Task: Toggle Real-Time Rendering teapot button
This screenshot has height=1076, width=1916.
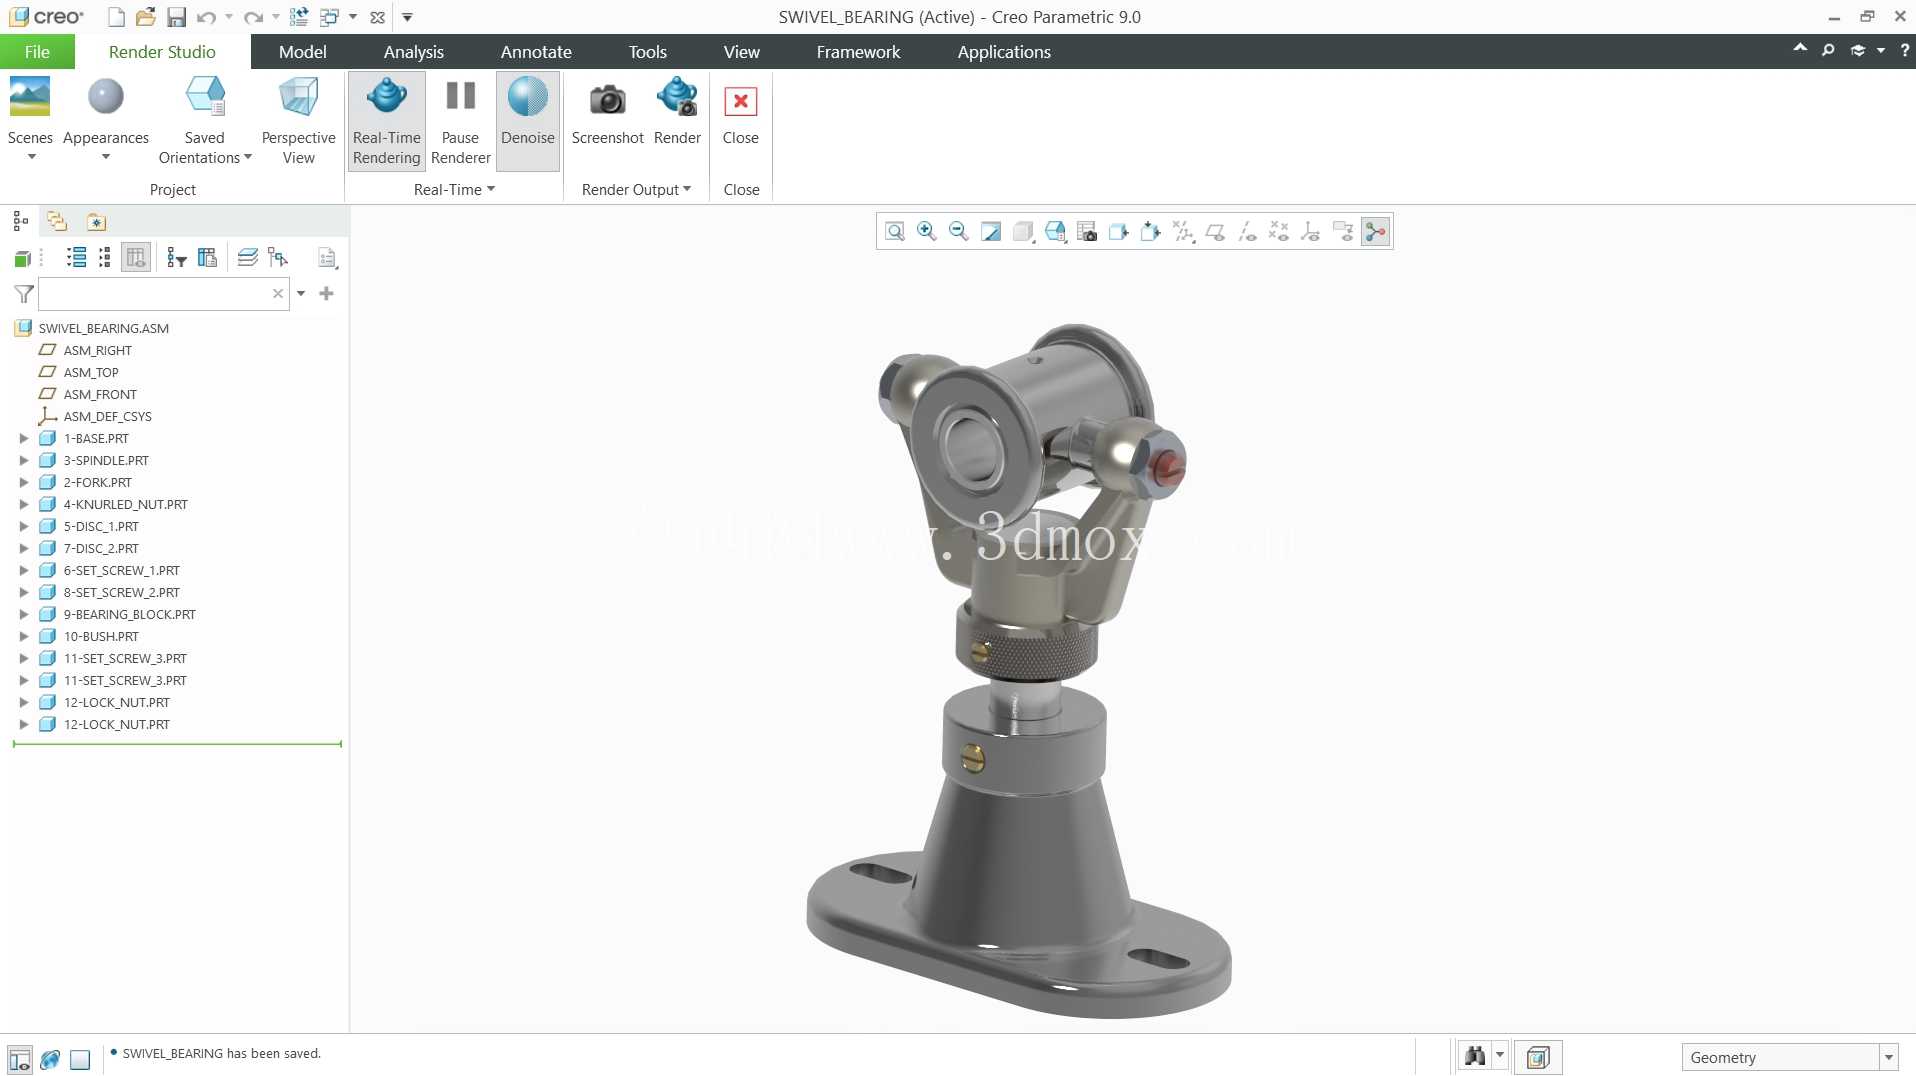Action: click(387, 120)
